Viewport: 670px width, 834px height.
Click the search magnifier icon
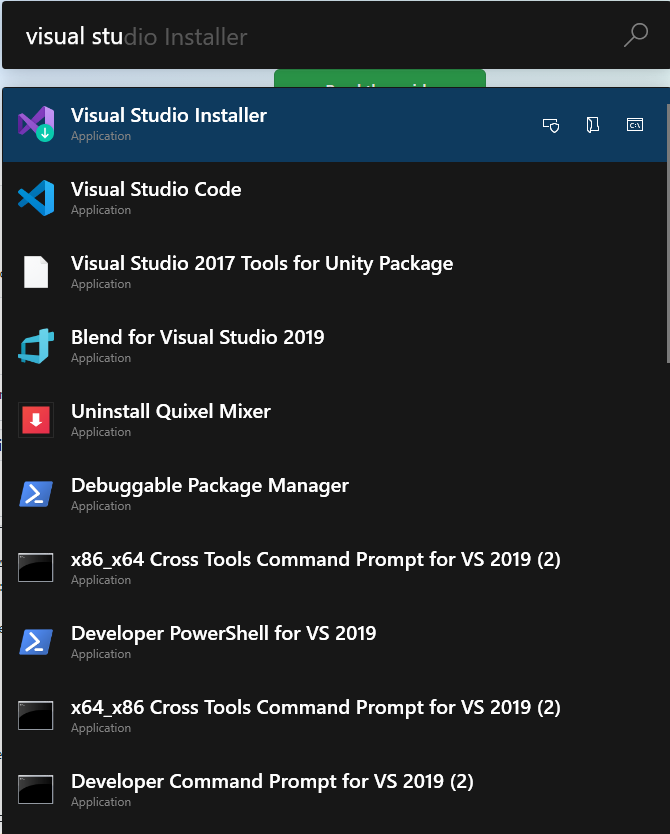click(636, 34)
